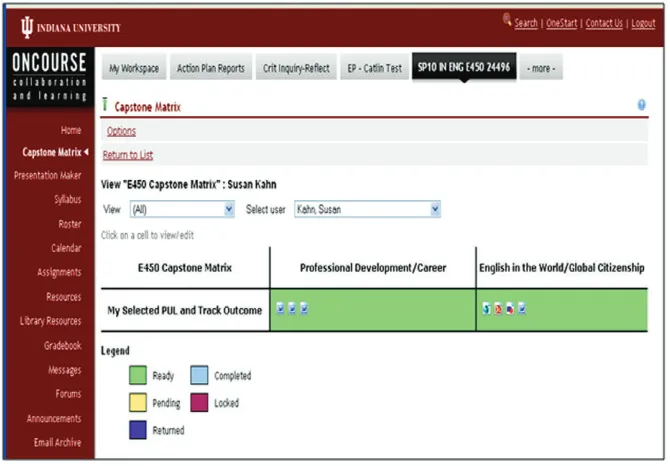Open first document icon in Professional Development cell
Screen dimensions: 670x466
280,308
